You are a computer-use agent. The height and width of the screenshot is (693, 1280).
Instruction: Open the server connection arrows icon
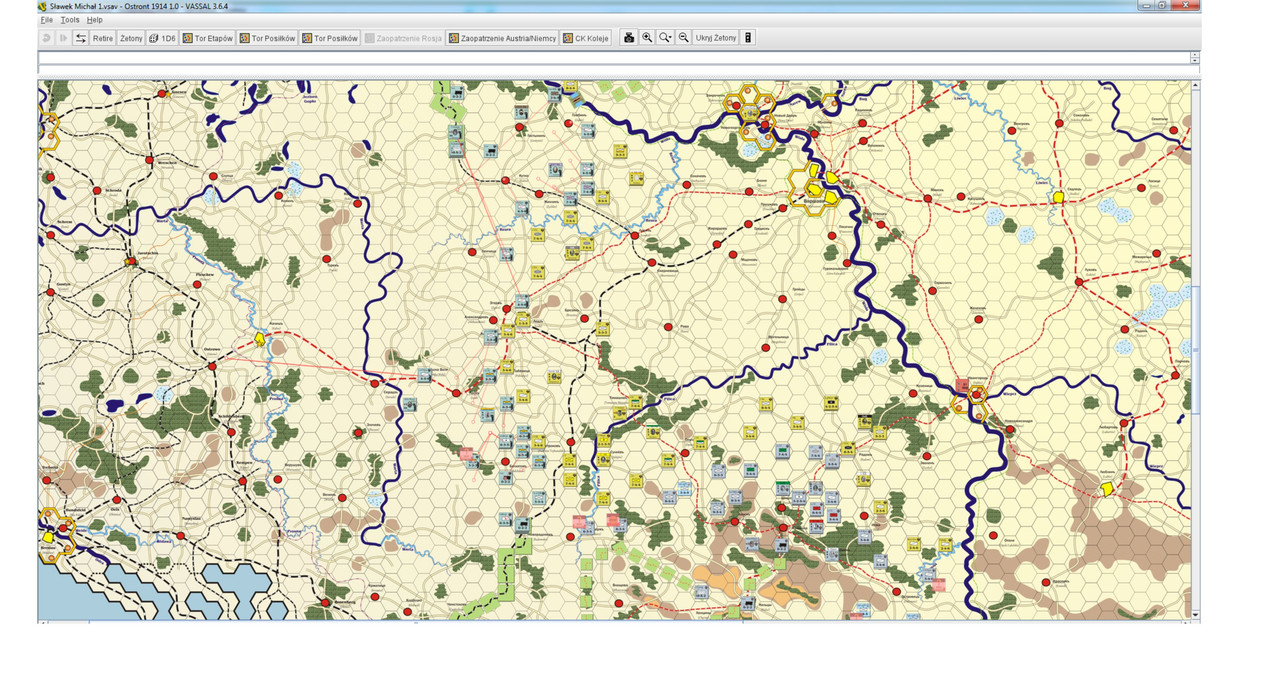pyautogui.click(x=81, y=38)
